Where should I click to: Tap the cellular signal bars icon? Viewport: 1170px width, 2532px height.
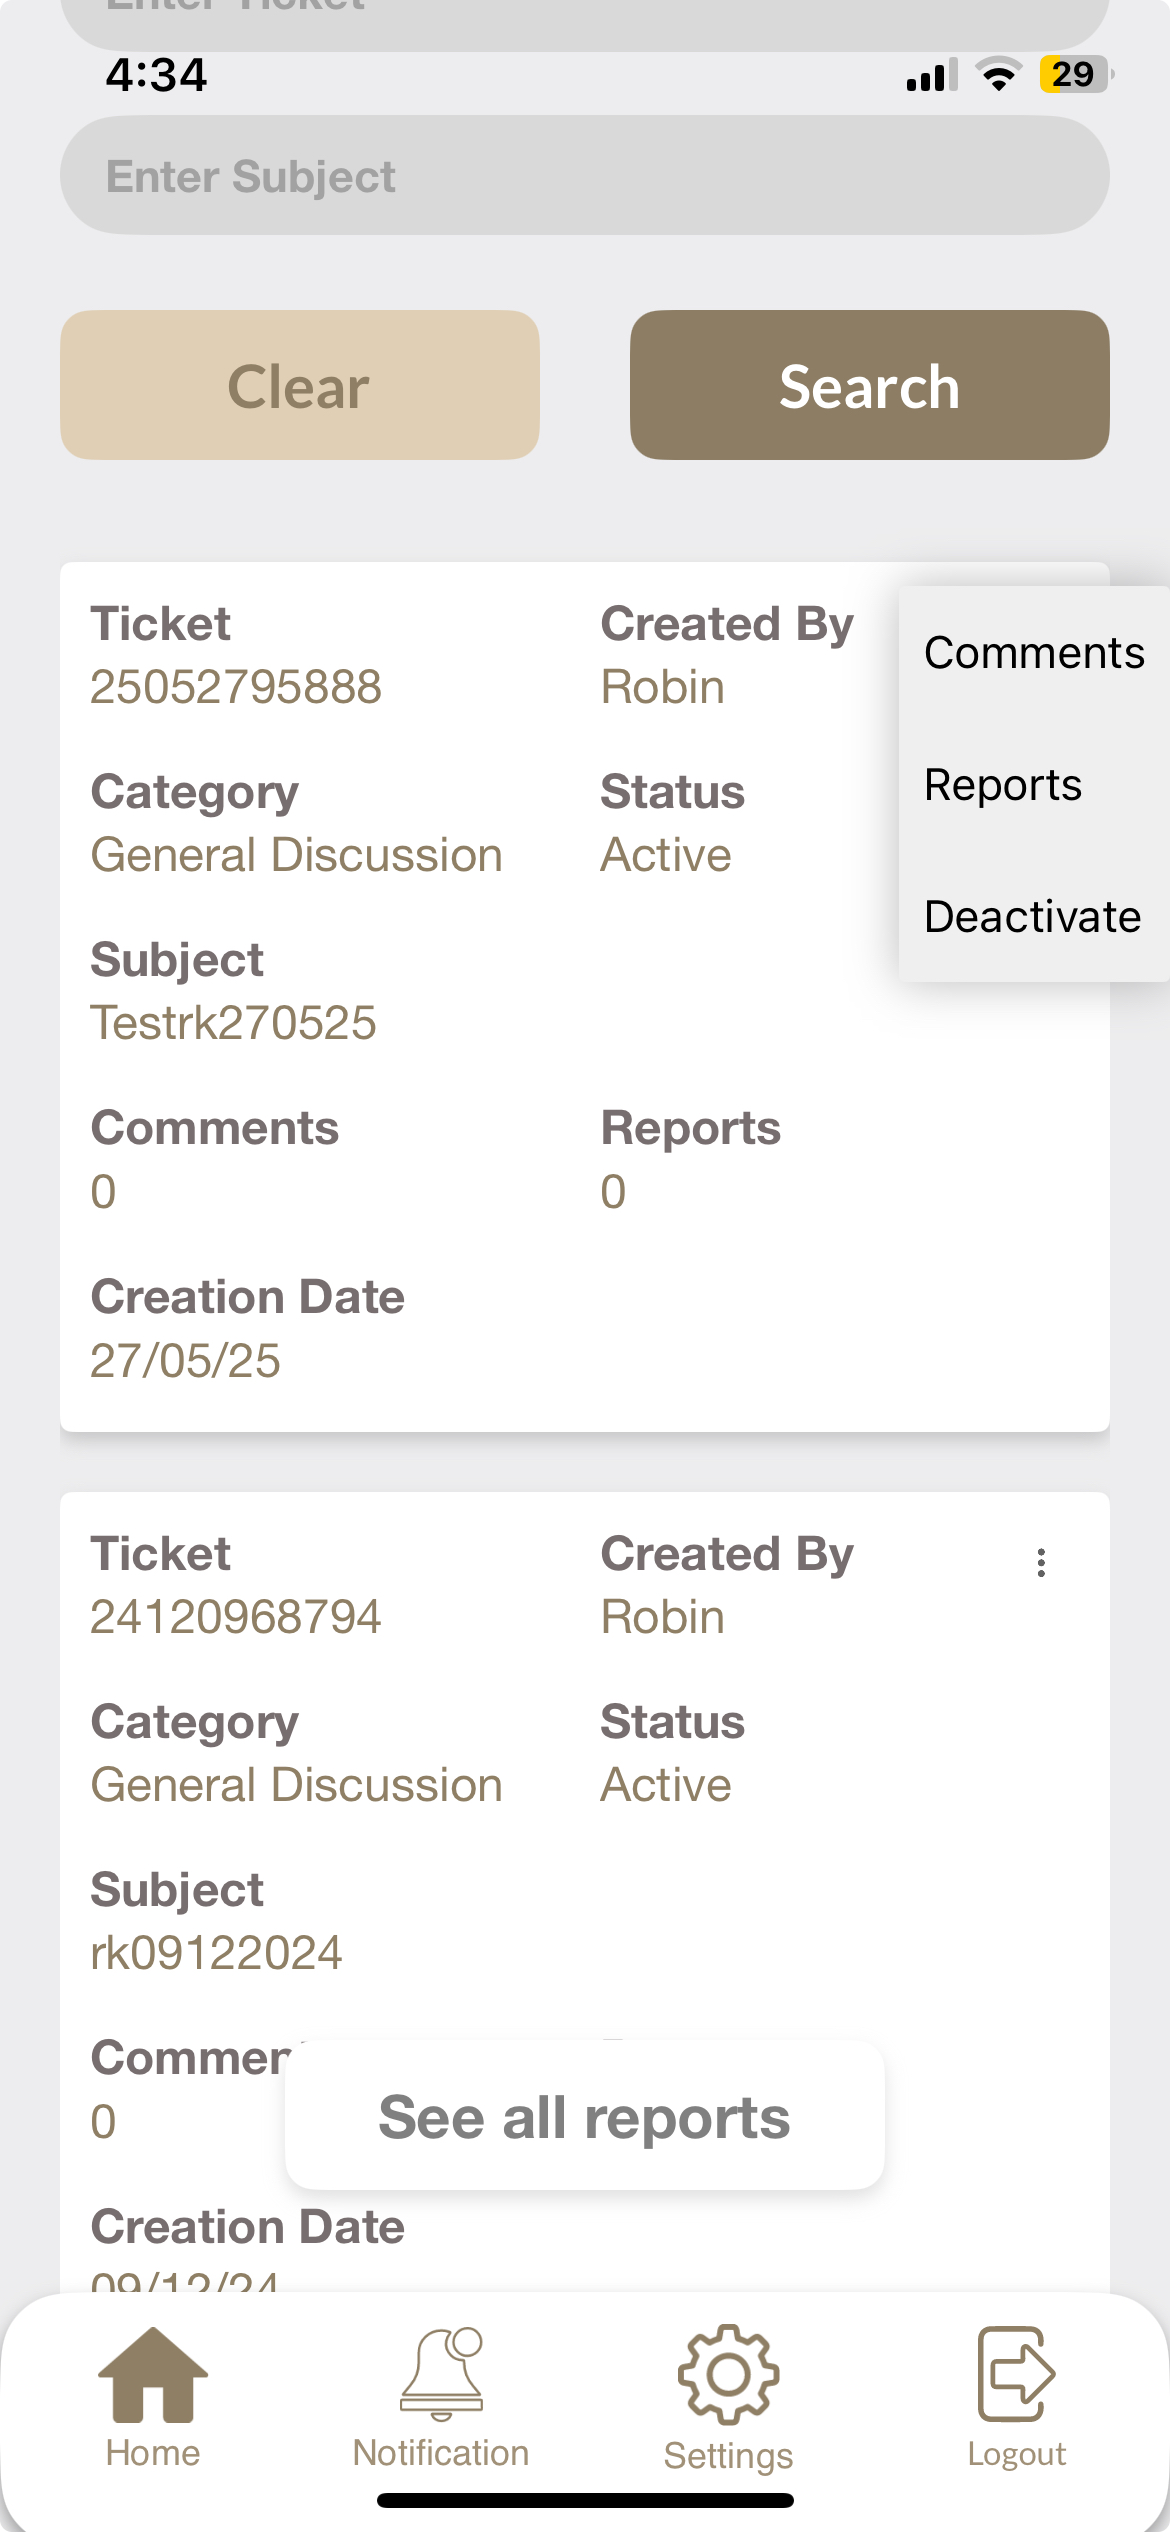[931, 76]
